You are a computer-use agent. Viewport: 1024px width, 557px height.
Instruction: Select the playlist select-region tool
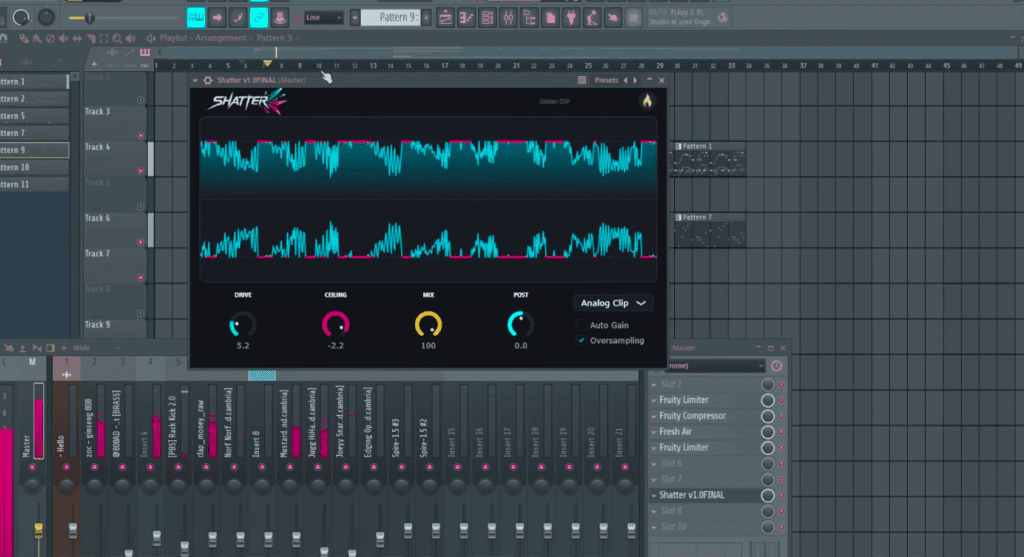coord(104,39)
